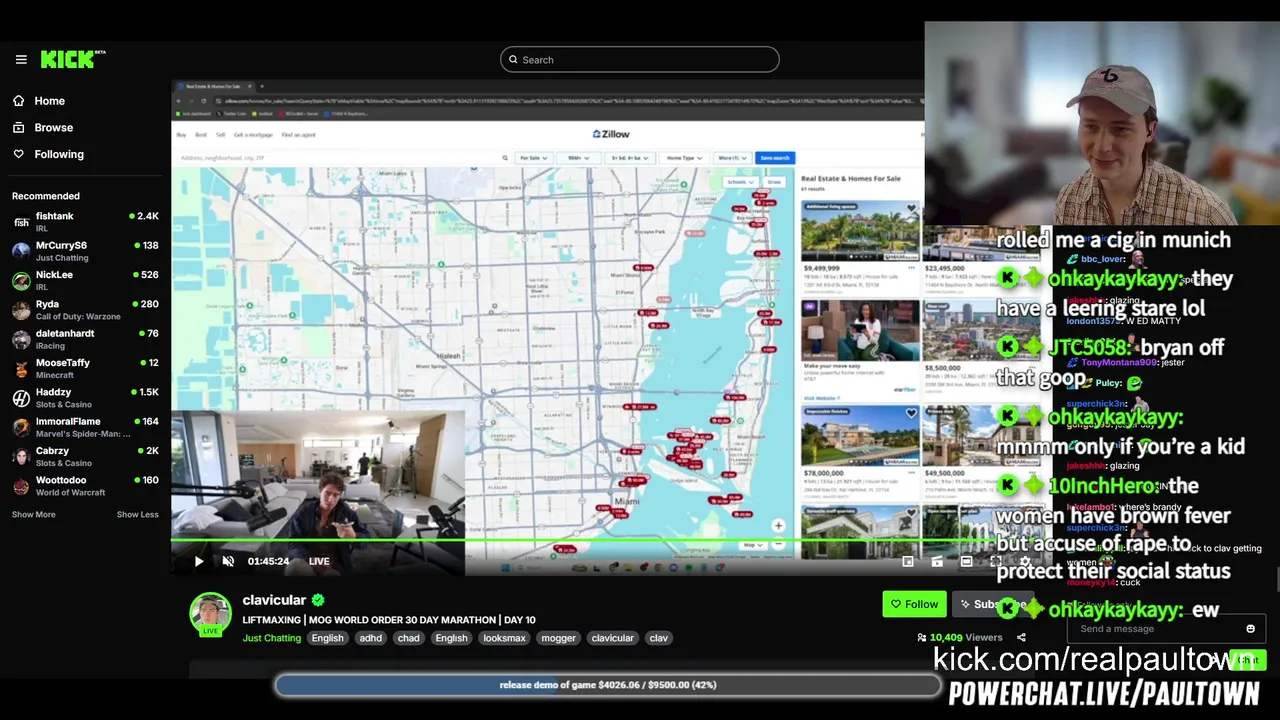Open the emoji picker in chat box

click(x=1250, y=629)
